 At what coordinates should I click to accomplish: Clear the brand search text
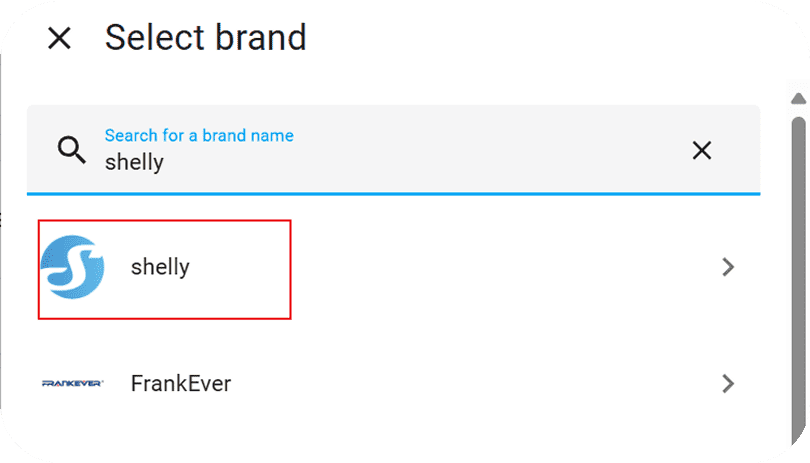pyautogui.click(x=702, y=150)
